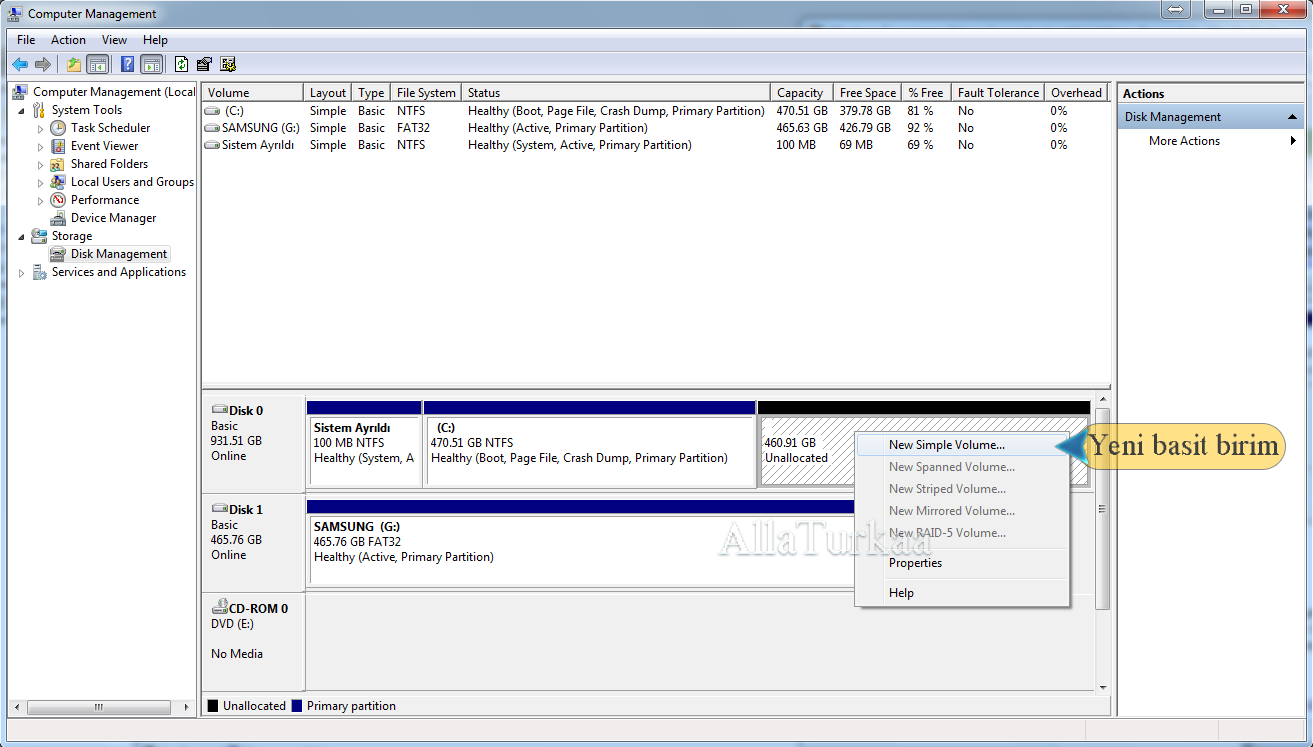
Task: Sort by the Volume column header
Action: coord(253,93)
